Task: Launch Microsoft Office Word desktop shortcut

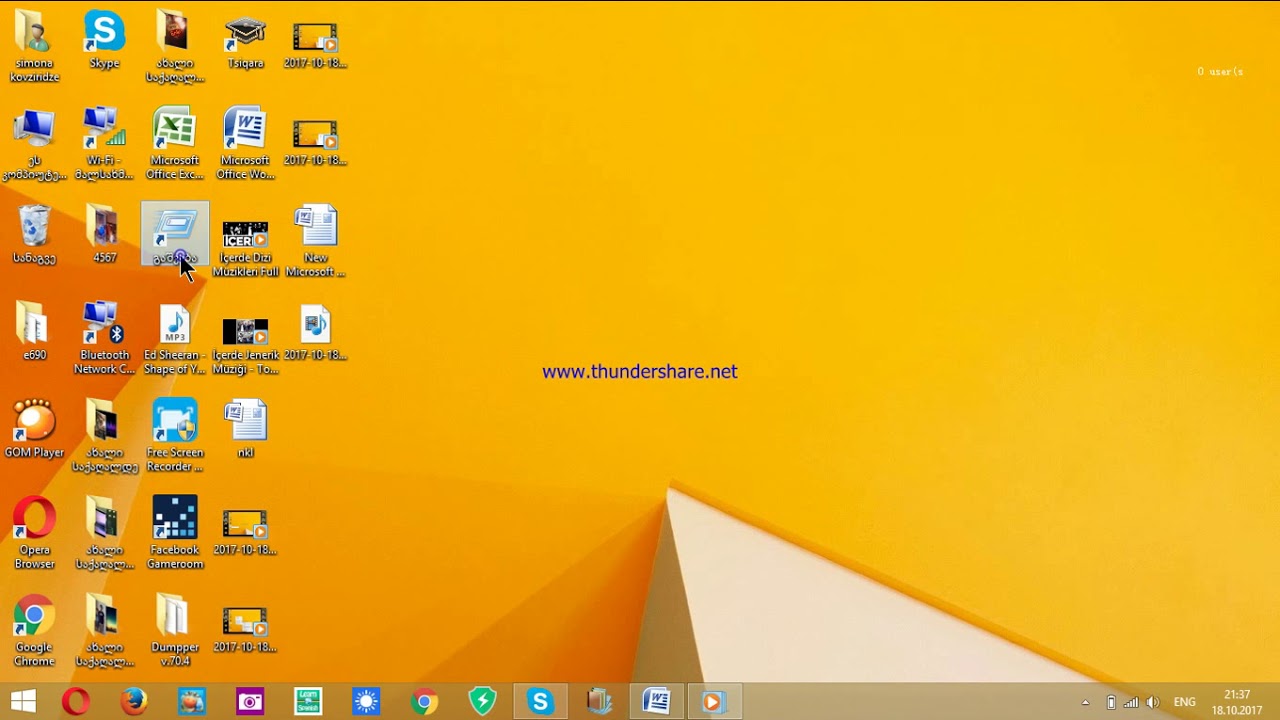Action: 245,144
